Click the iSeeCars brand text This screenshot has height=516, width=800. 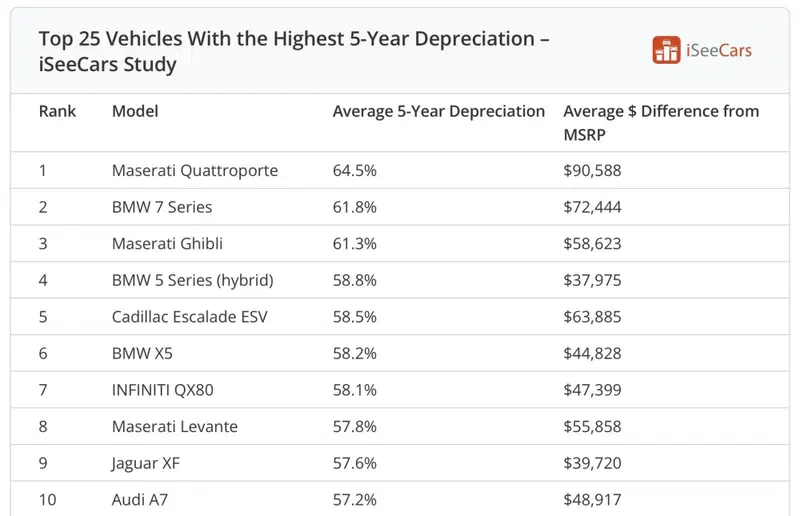(719, 51)
